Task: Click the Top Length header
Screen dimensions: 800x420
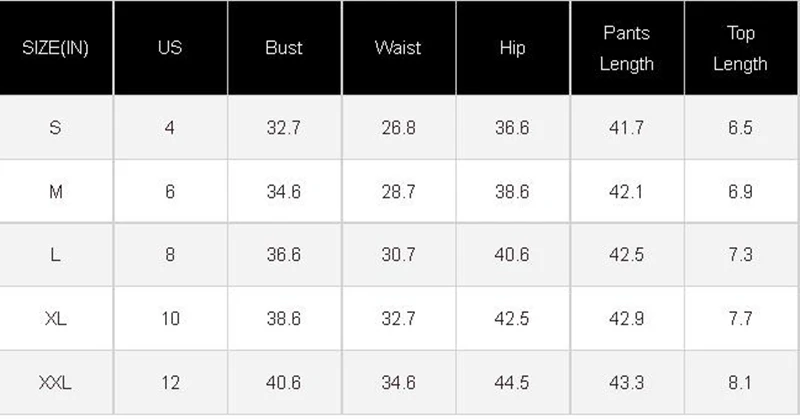Action: pos(741,48)
